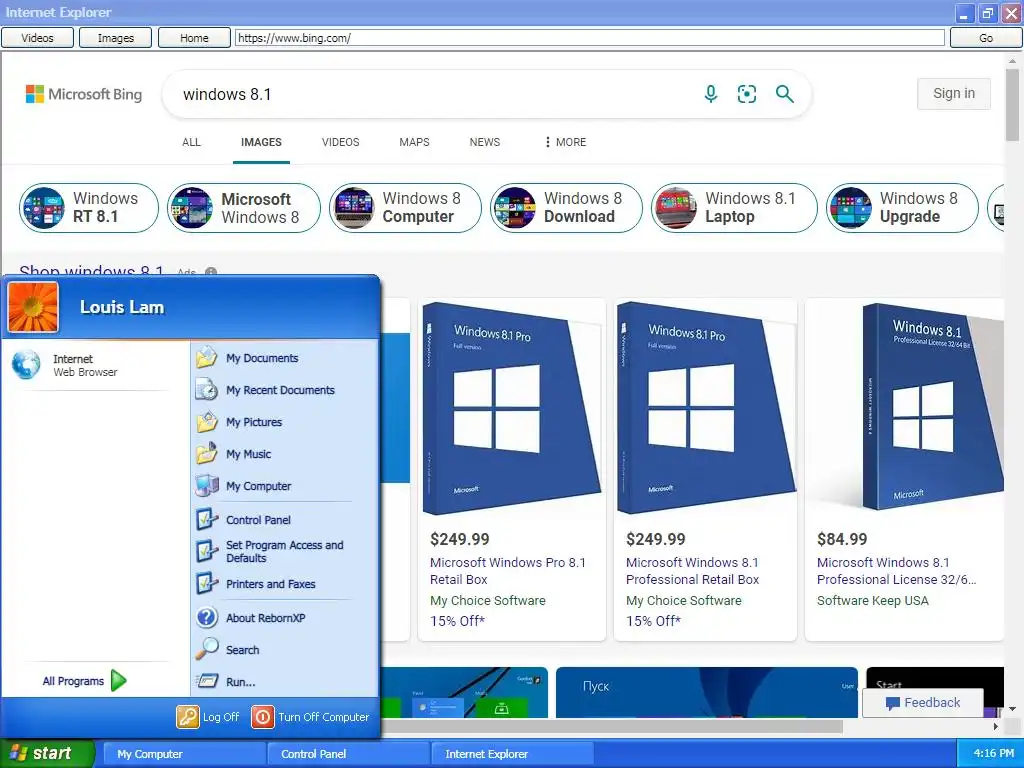Click the Windows Start button
Image resolution: width=1024 pixels, height=768 pixels.
(47, 753)
